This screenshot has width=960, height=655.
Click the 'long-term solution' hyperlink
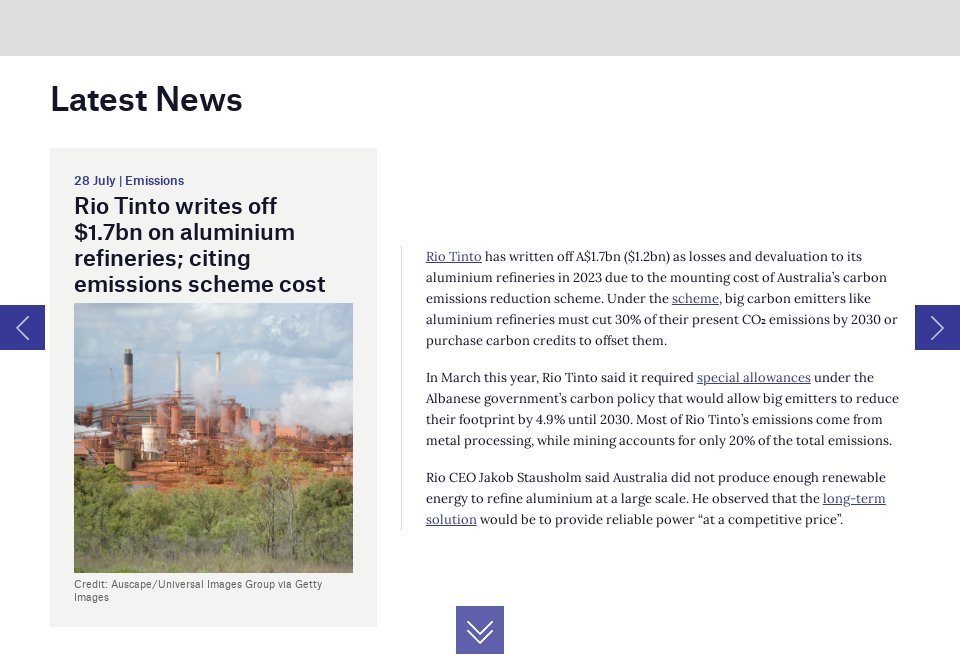point(853,499)
